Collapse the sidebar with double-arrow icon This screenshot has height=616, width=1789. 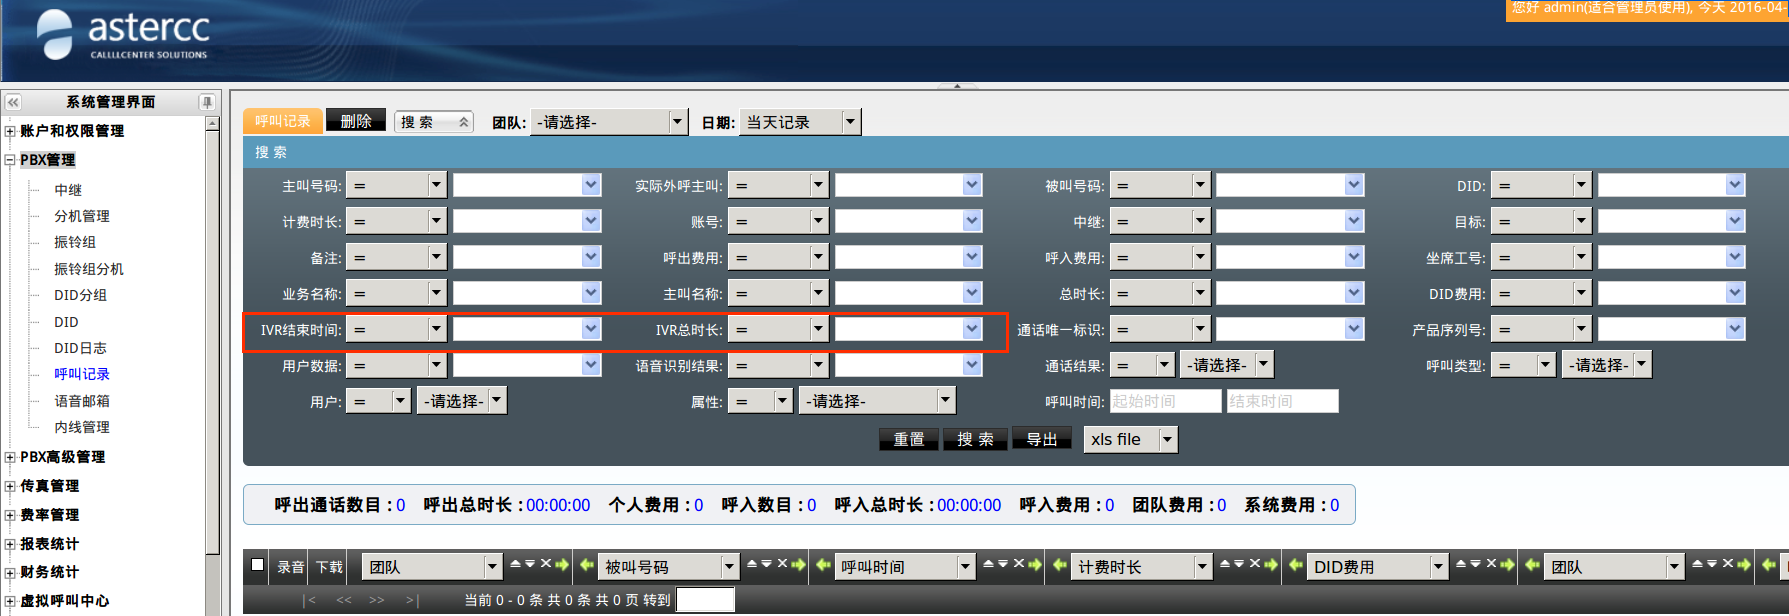[13, 102]
